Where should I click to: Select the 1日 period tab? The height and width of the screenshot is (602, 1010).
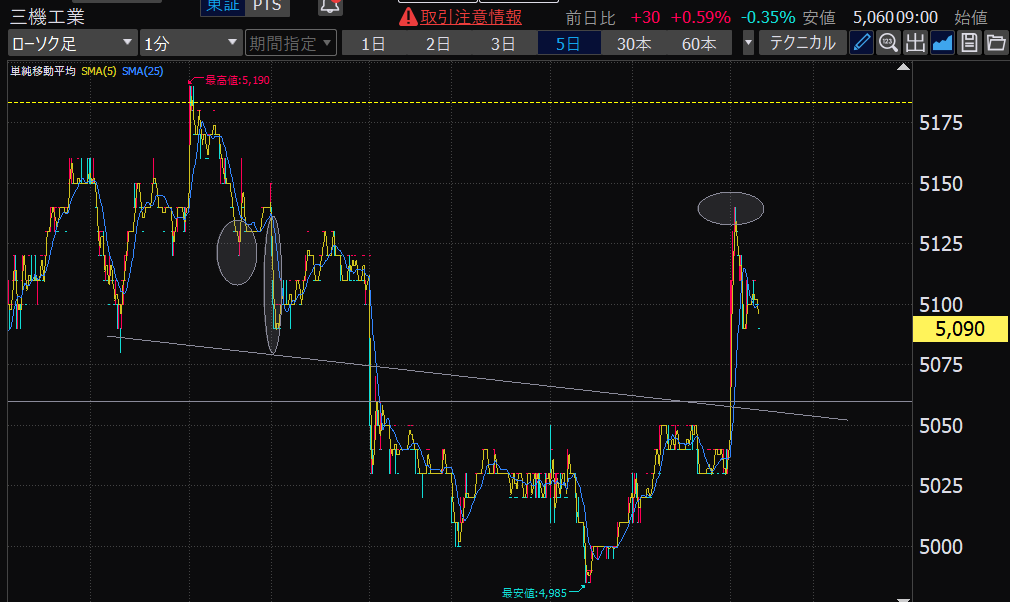click(x=373, y=43)
